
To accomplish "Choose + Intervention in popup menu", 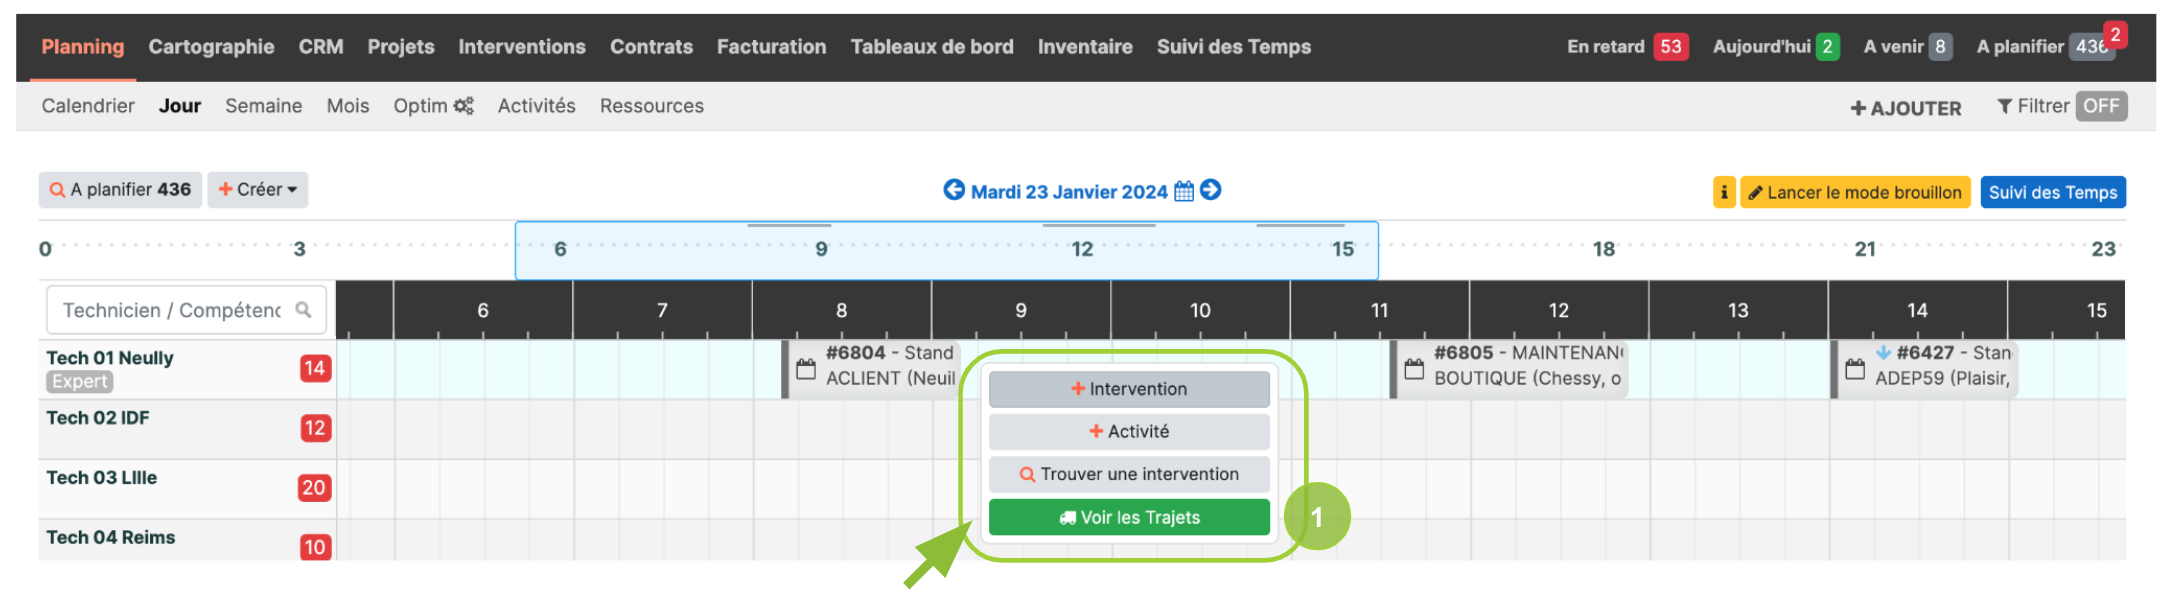I will tap(1129, 389).
